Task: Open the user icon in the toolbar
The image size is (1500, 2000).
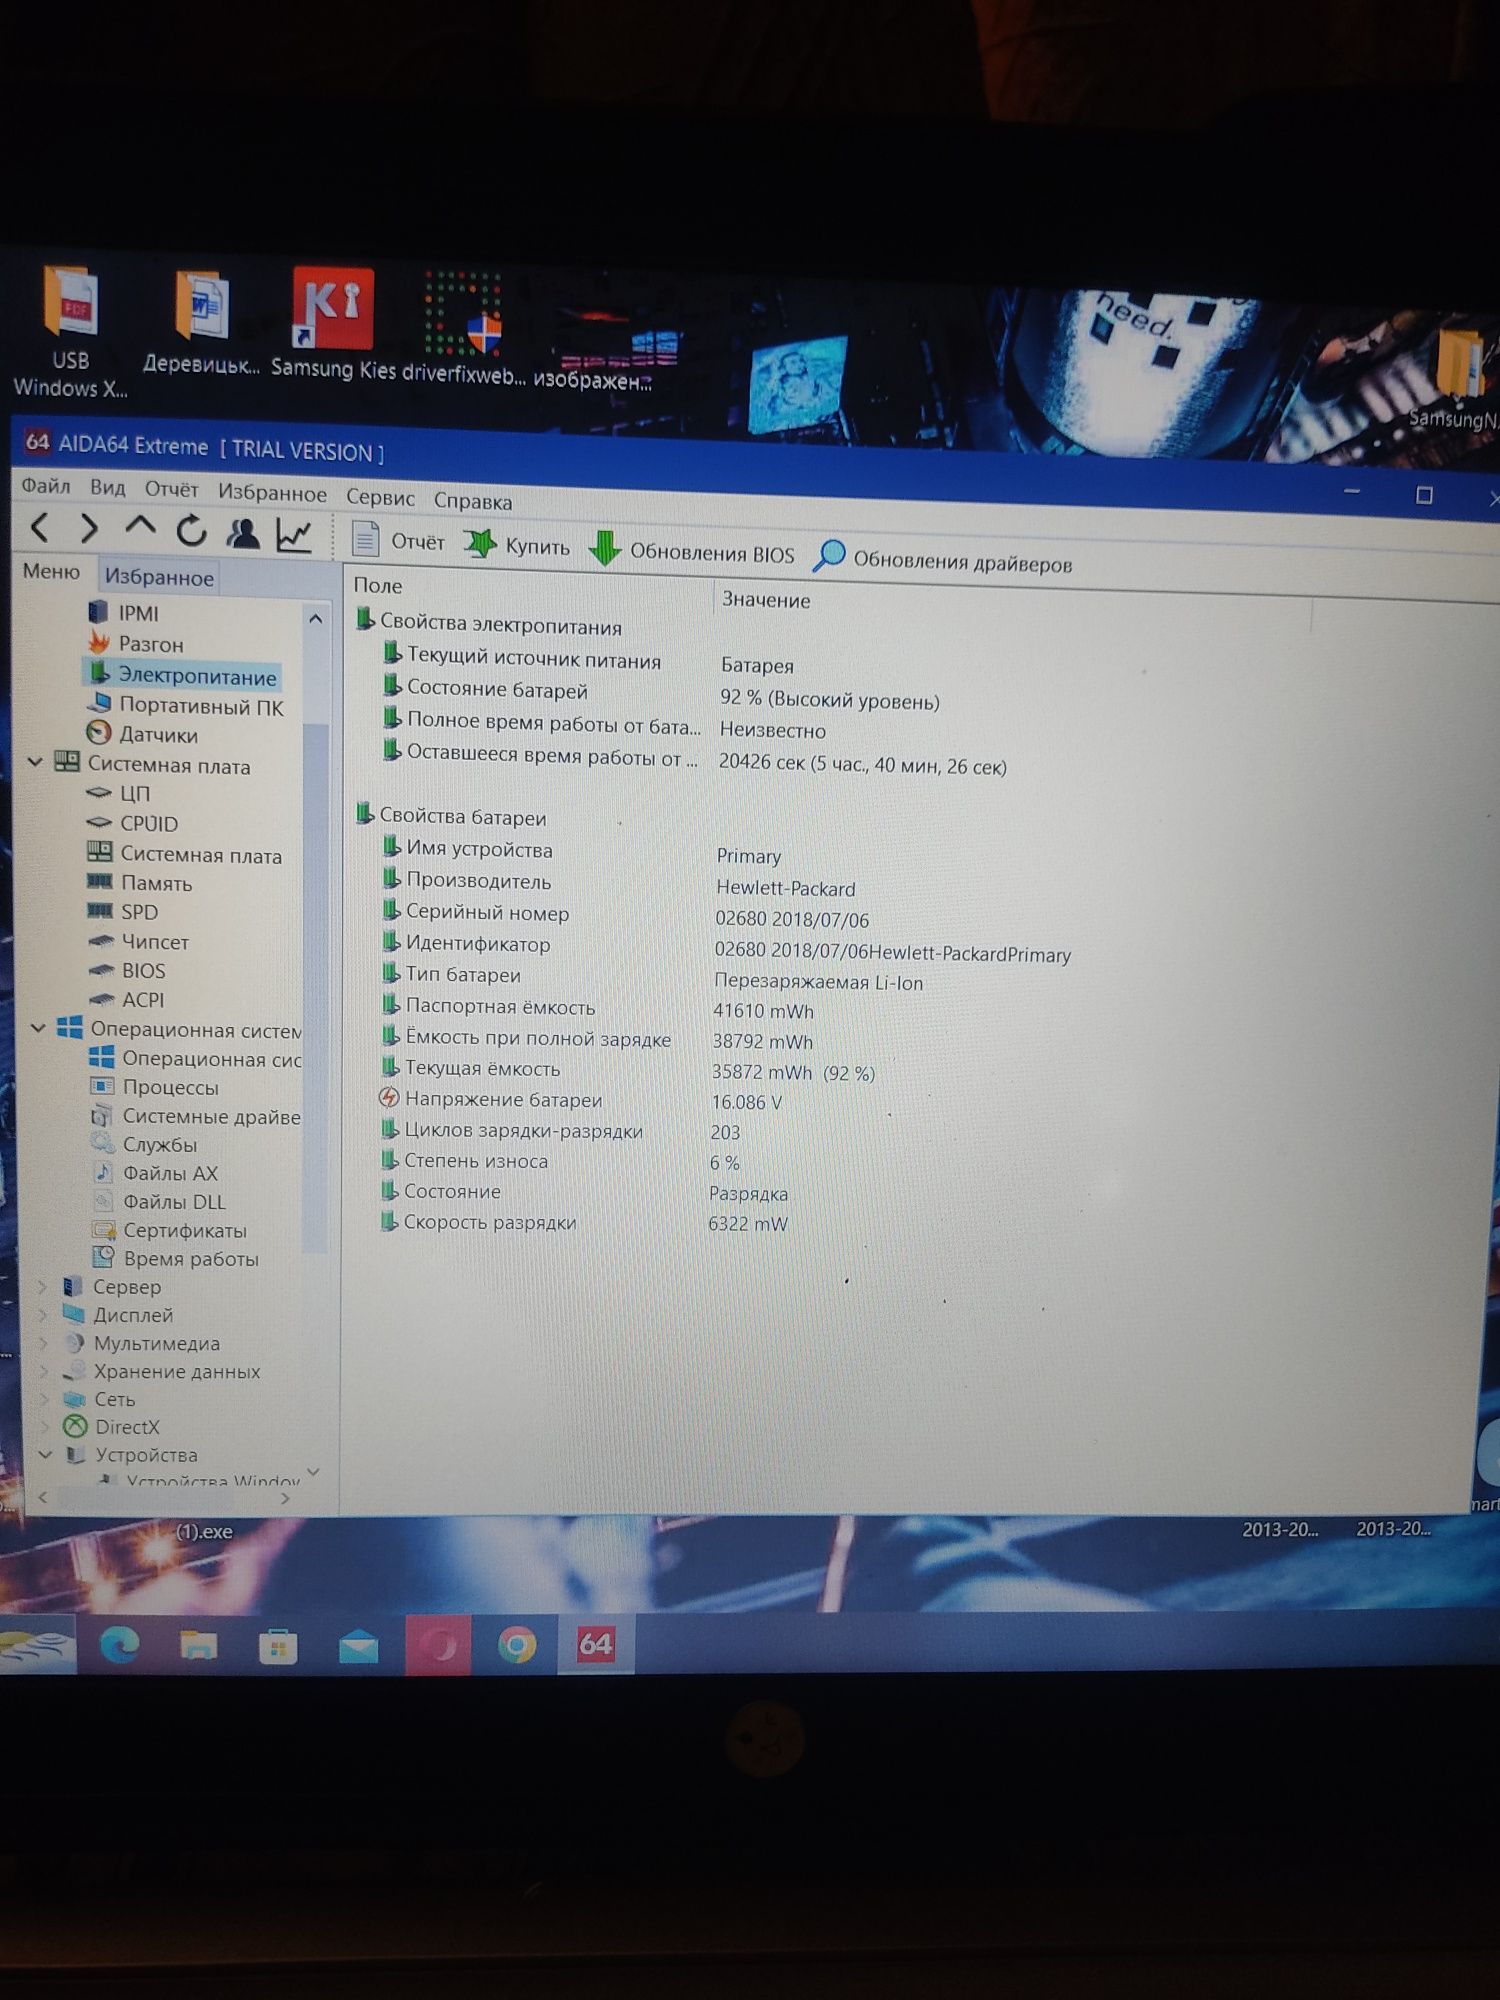Action: coord(242,534)
